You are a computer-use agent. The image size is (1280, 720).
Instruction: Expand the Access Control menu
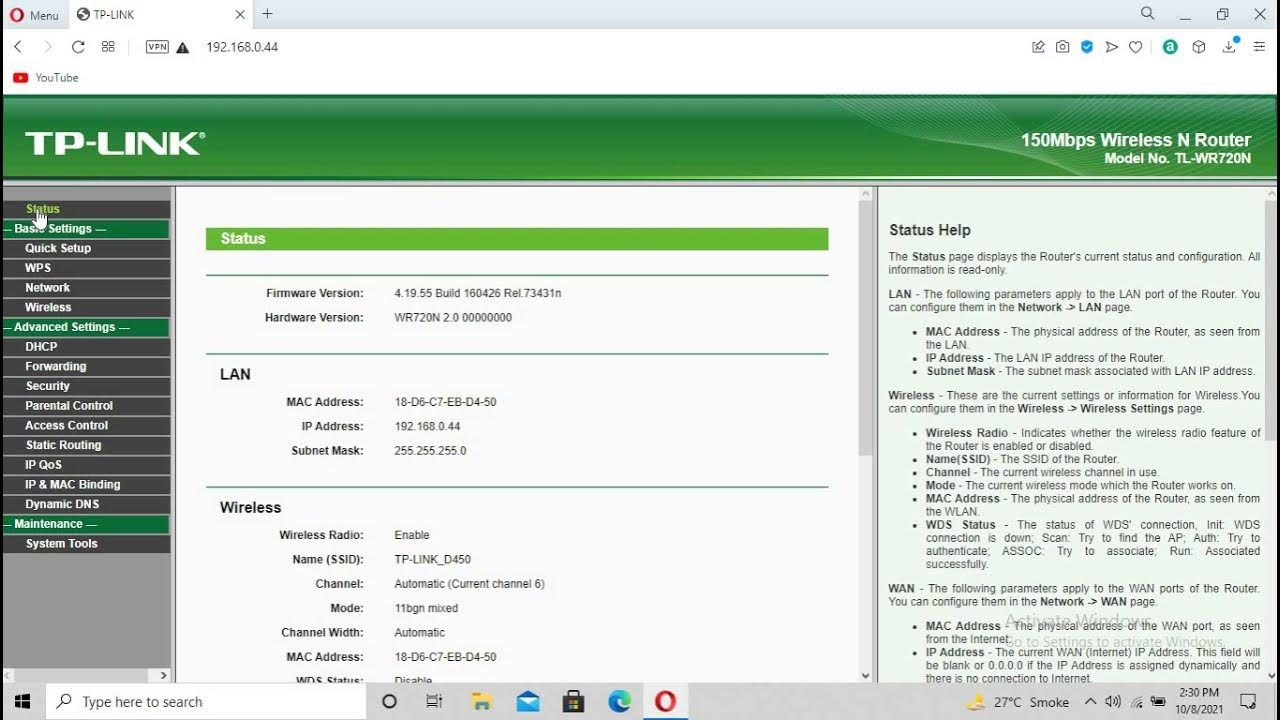coord(67,426)
